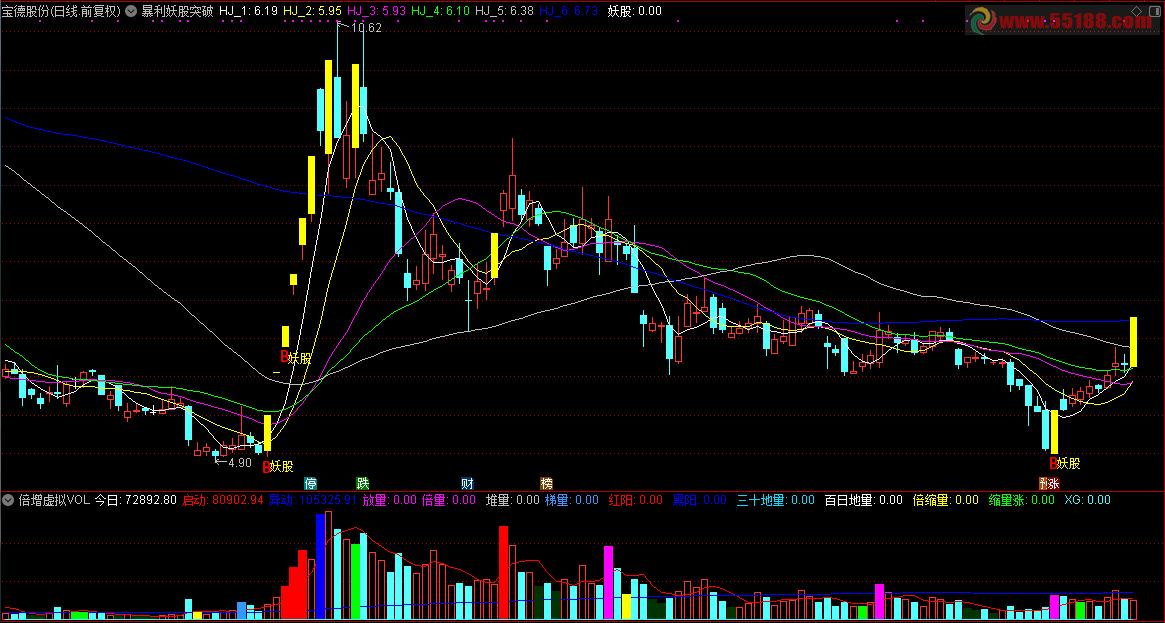Select the 红阳: 0.00 label
1165x623 pixels.
[x=635, y=500]
